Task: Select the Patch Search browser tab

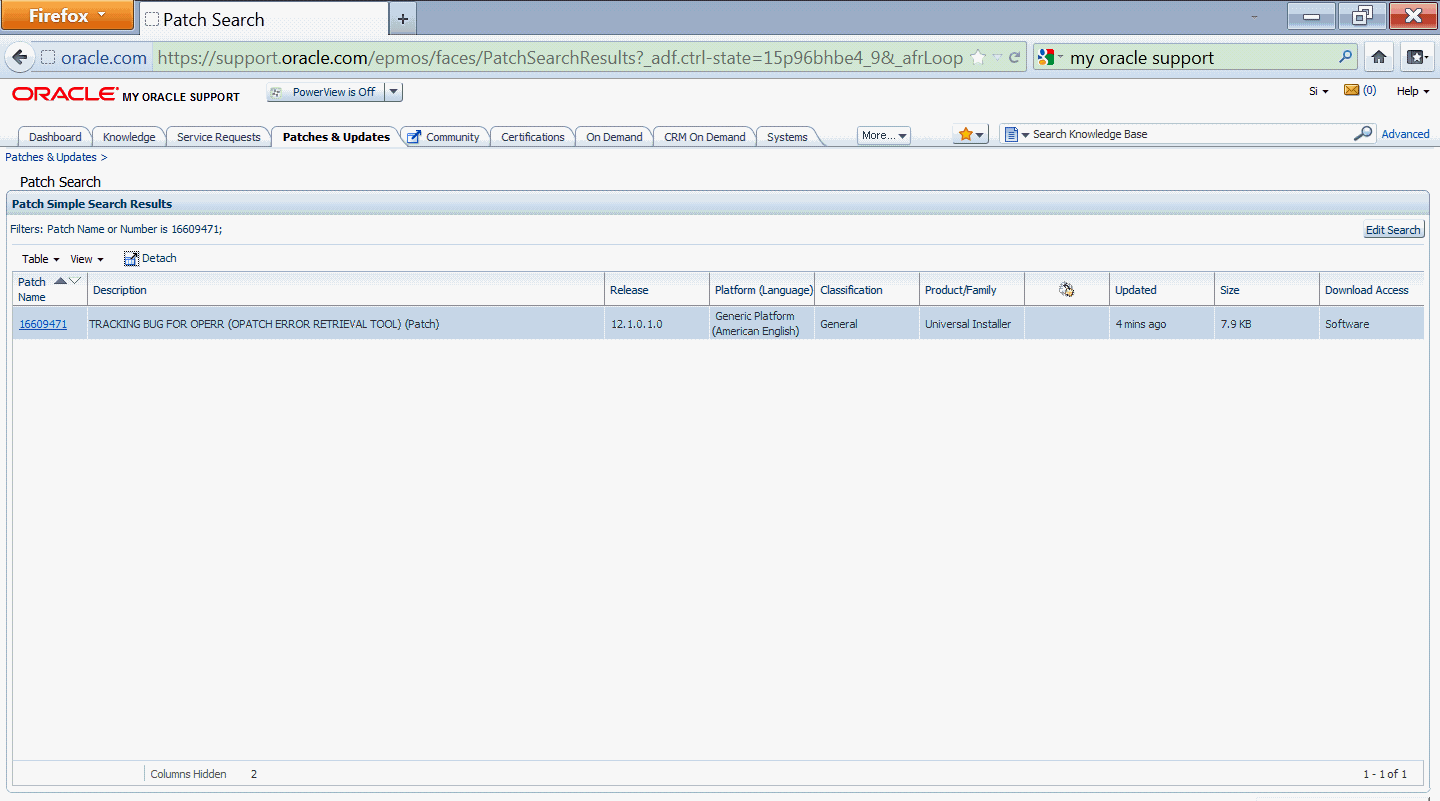Action: point(262,19)
